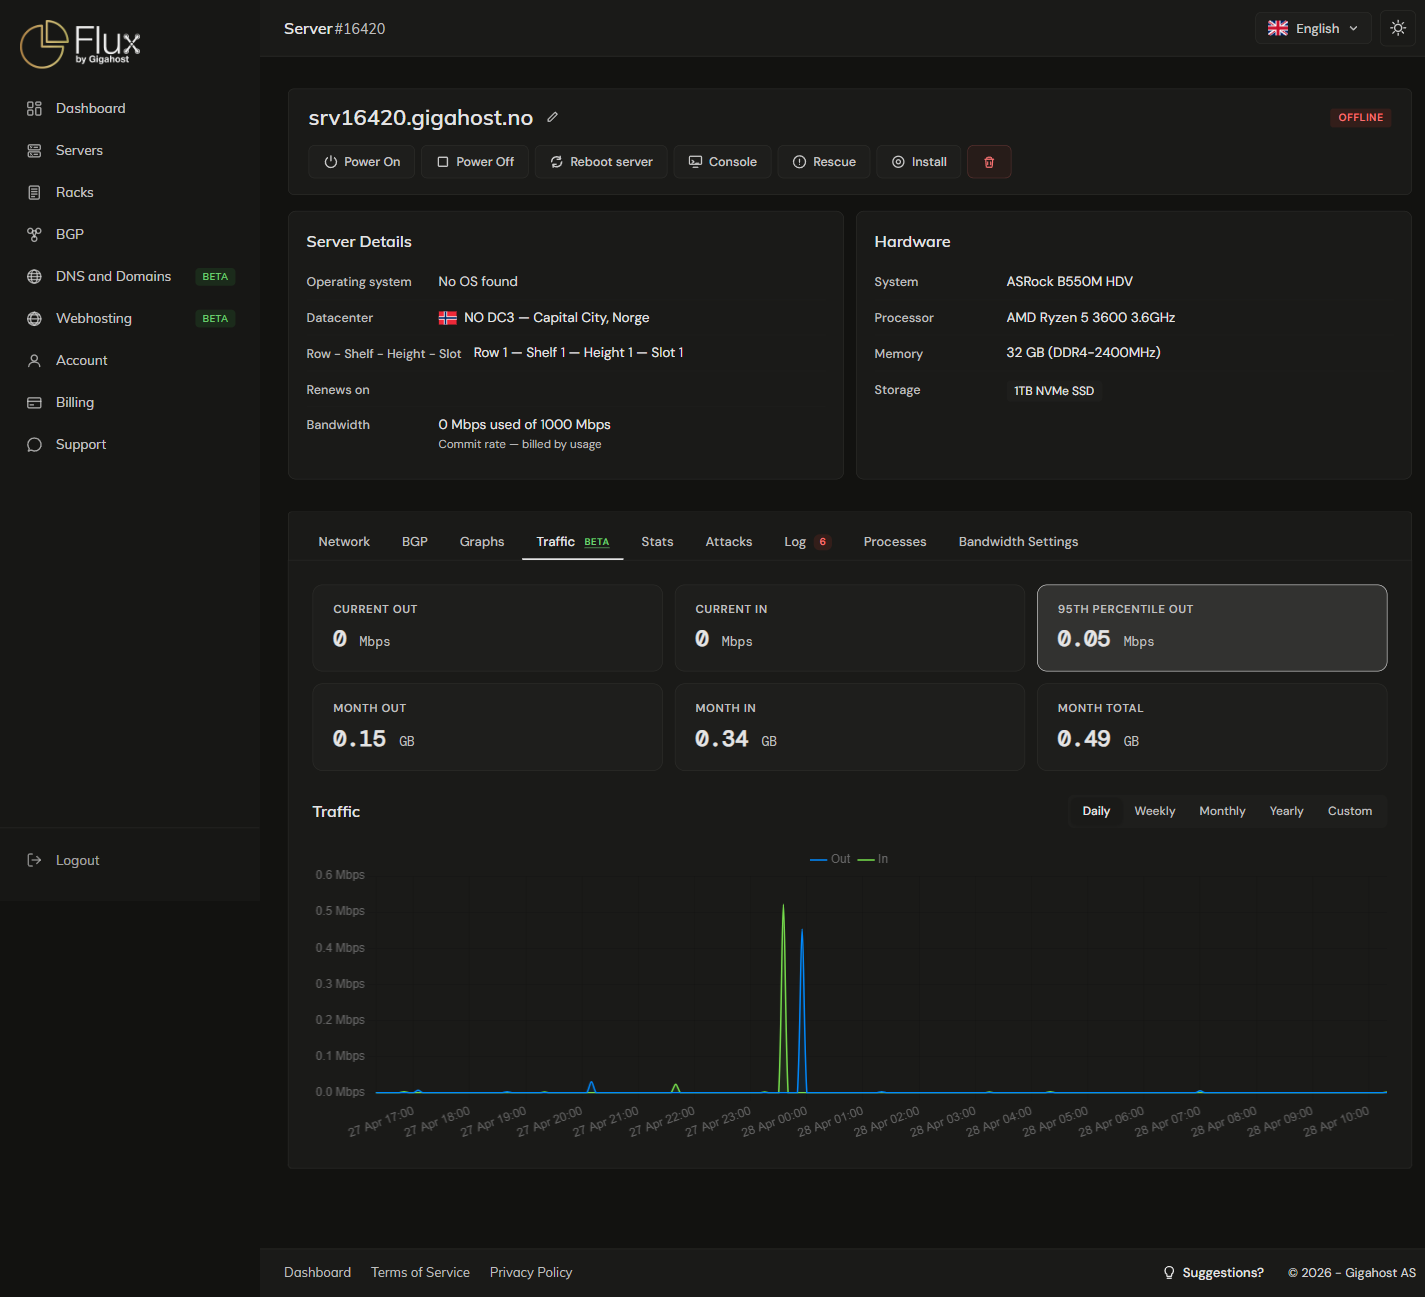Screen dimensions: 1425x1297
Task: Click the Norwegian flag next to NO DC3
Action: [x=448, y=318]
